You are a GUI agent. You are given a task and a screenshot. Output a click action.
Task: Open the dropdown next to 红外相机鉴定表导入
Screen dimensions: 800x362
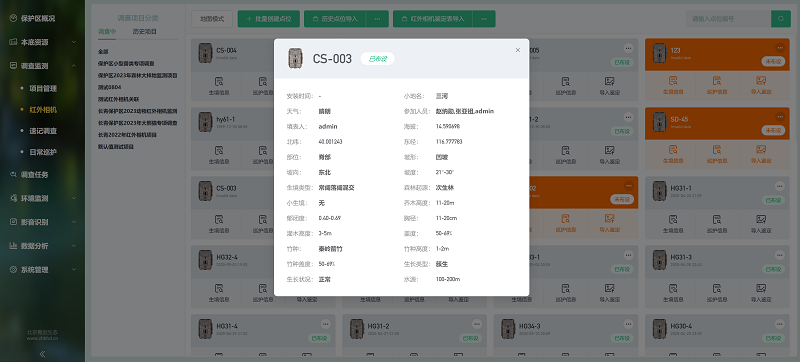(x=484, y=19)
